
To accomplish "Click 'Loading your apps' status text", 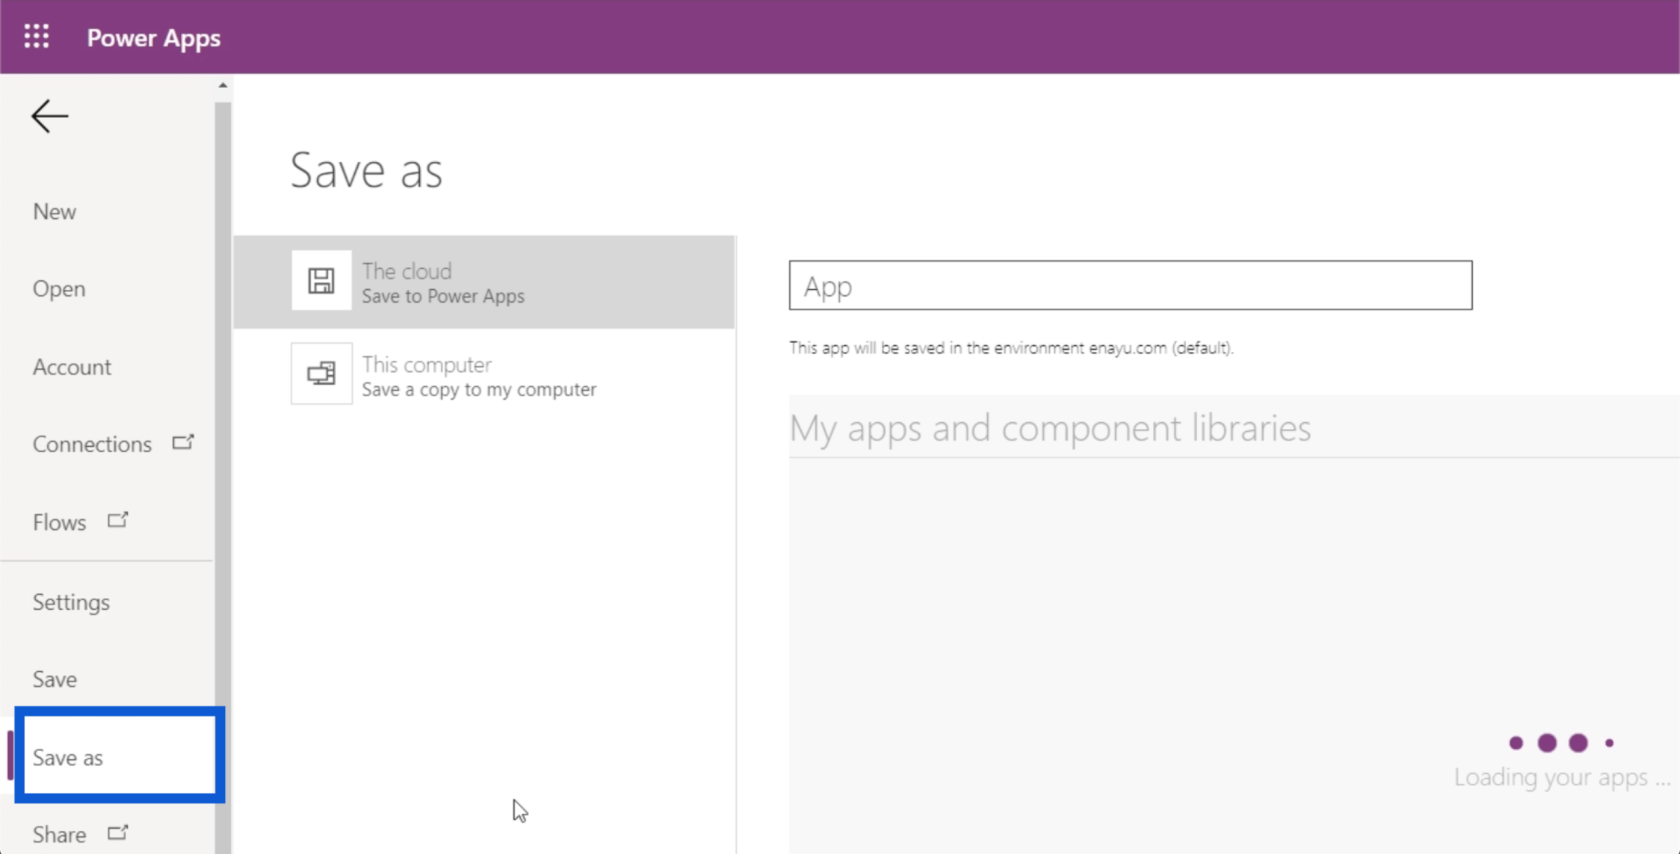I will coord(1562,777).
